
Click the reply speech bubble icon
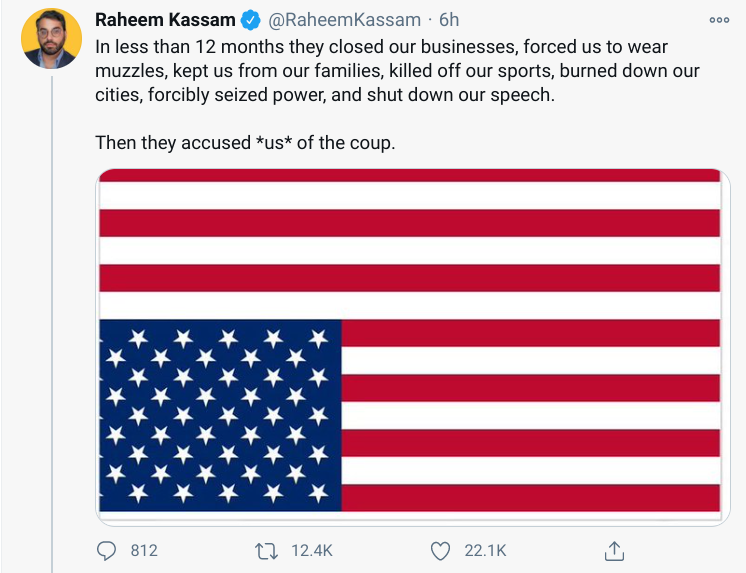tap(107, 550)
